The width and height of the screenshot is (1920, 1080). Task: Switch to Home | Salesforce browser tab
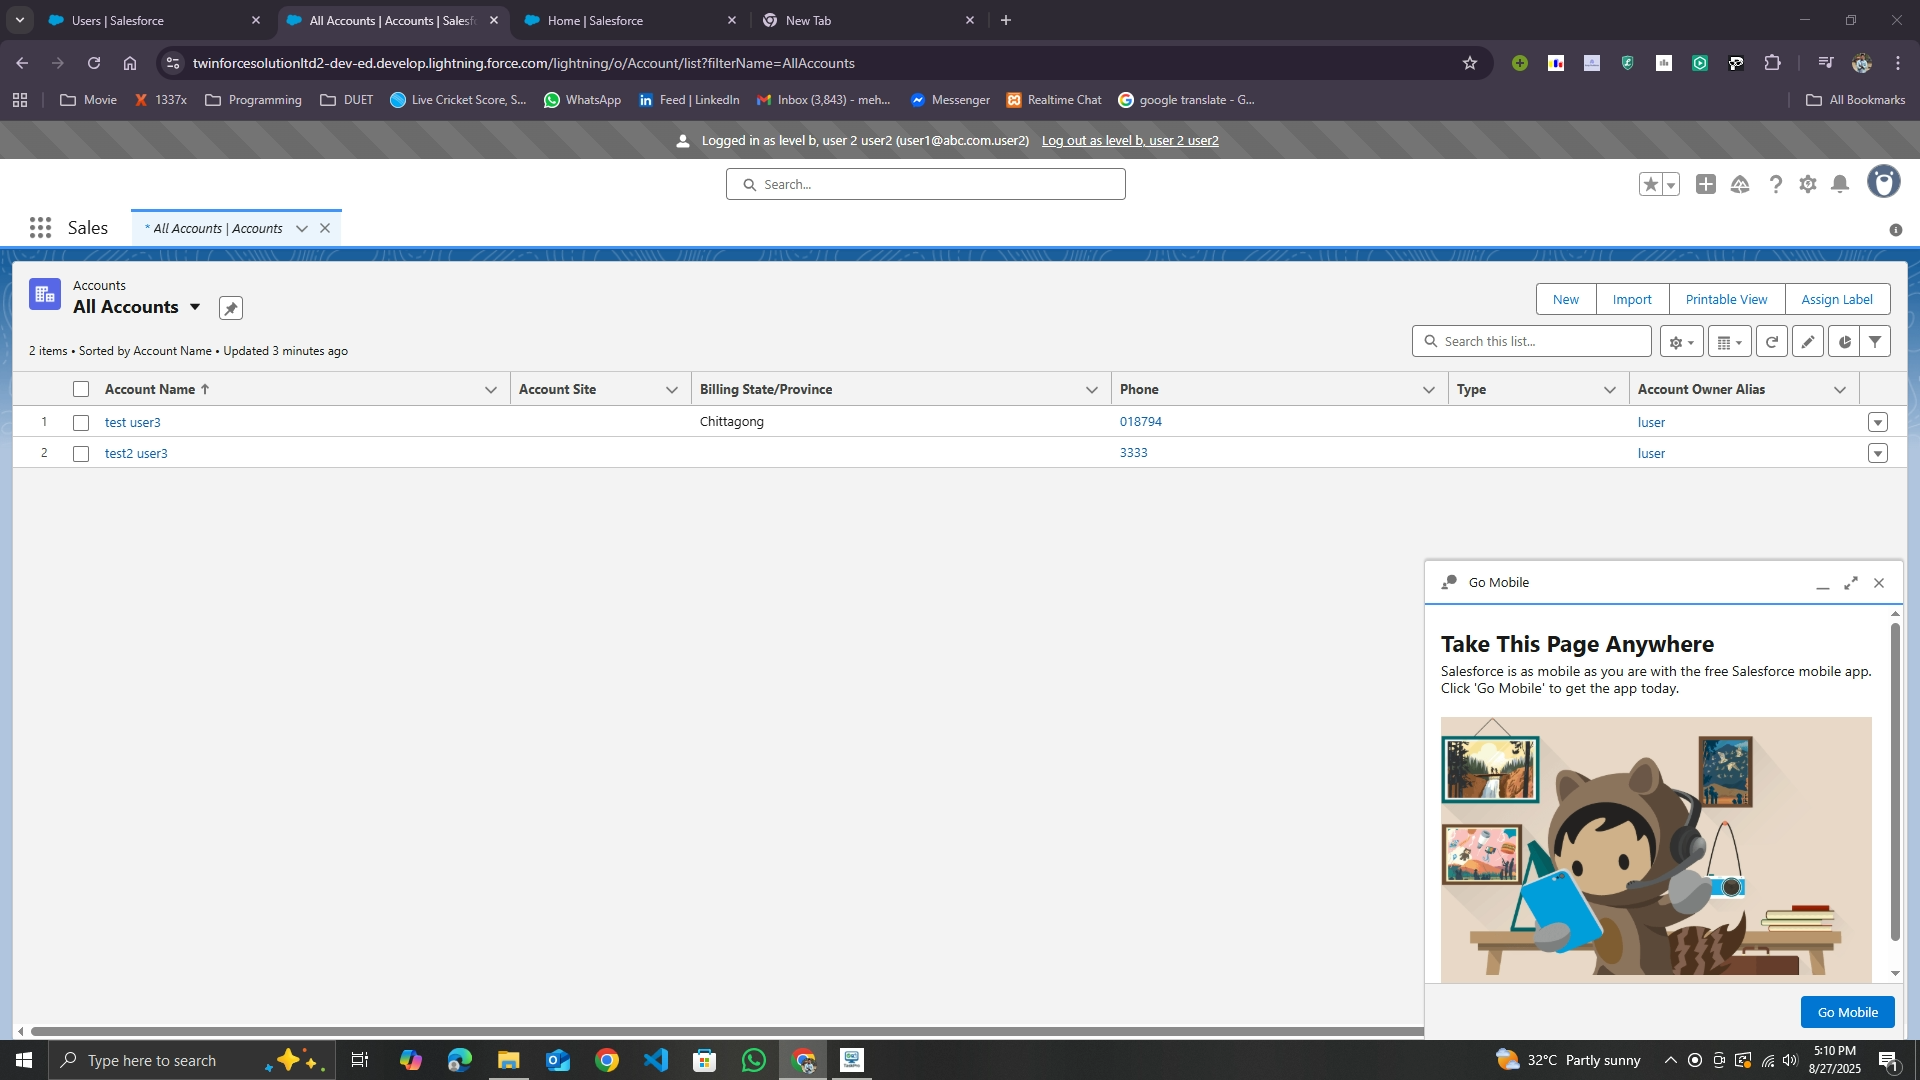[595, 20]
